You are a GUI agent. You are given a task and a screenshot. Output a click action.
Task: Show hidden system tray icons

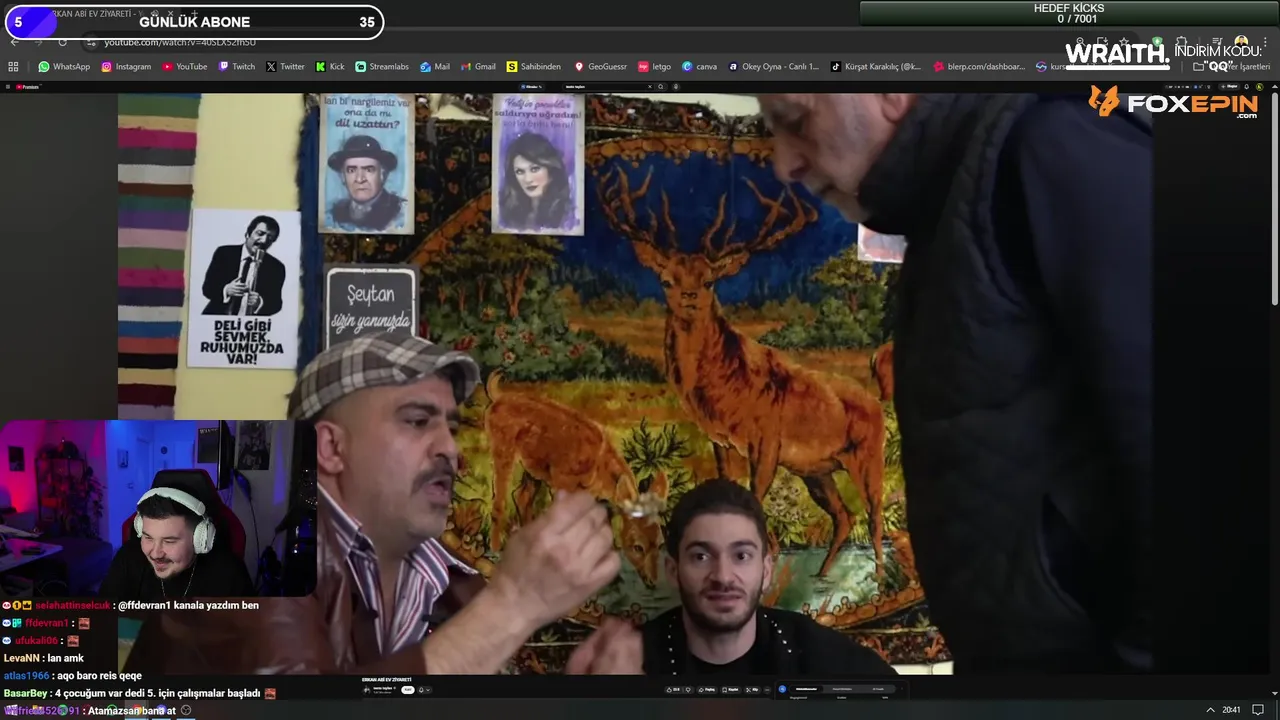tap(1210, 710)
